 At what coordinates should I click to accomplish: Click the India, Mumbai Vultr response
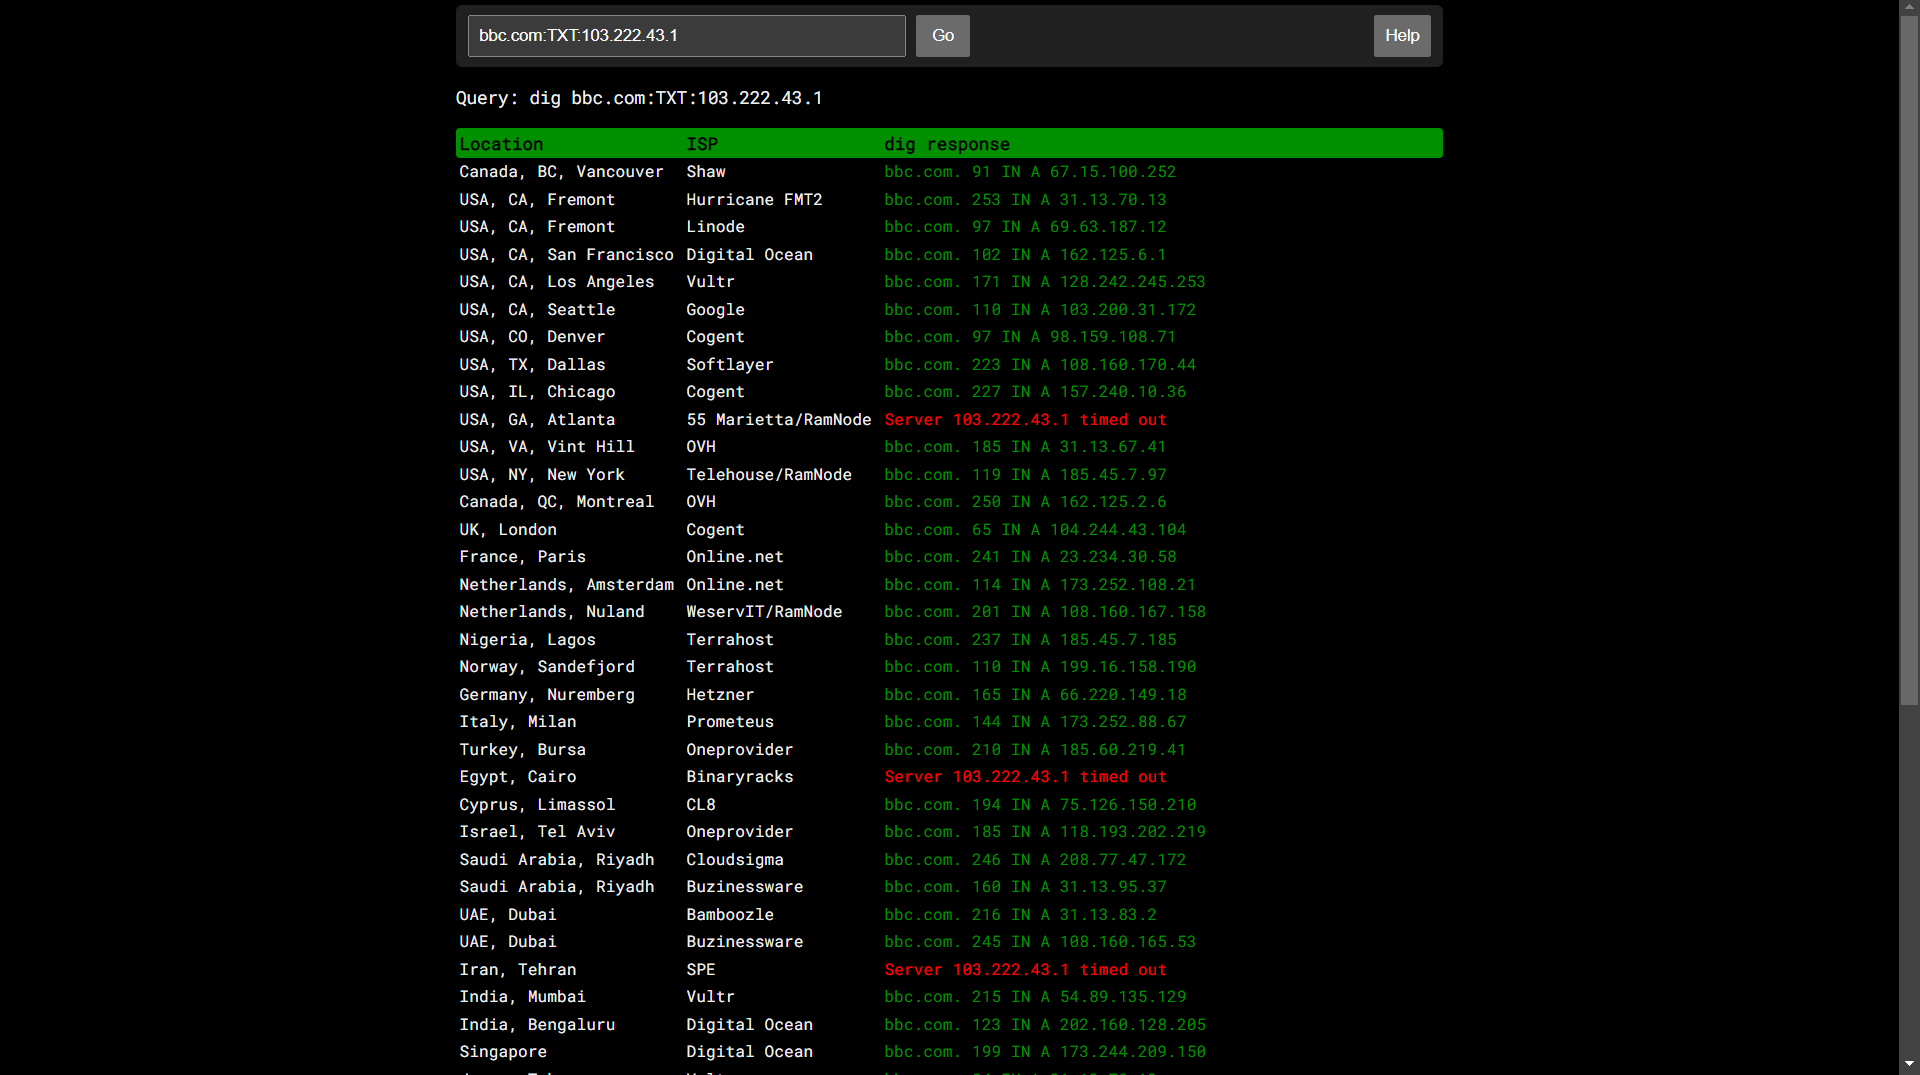point(1034,997)
